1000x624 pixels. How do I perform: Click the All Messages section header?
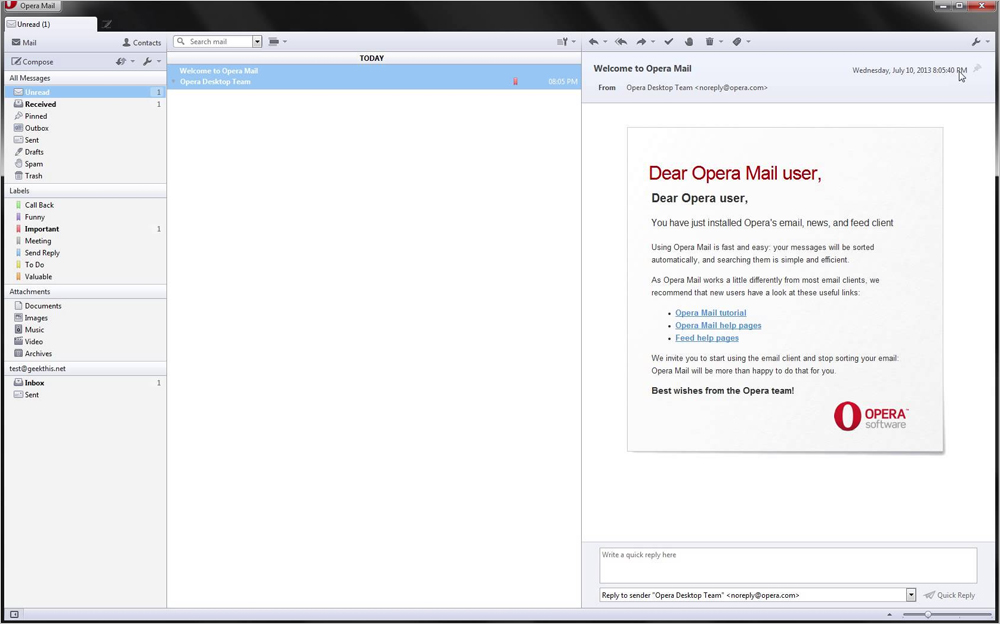coord(85,78)
